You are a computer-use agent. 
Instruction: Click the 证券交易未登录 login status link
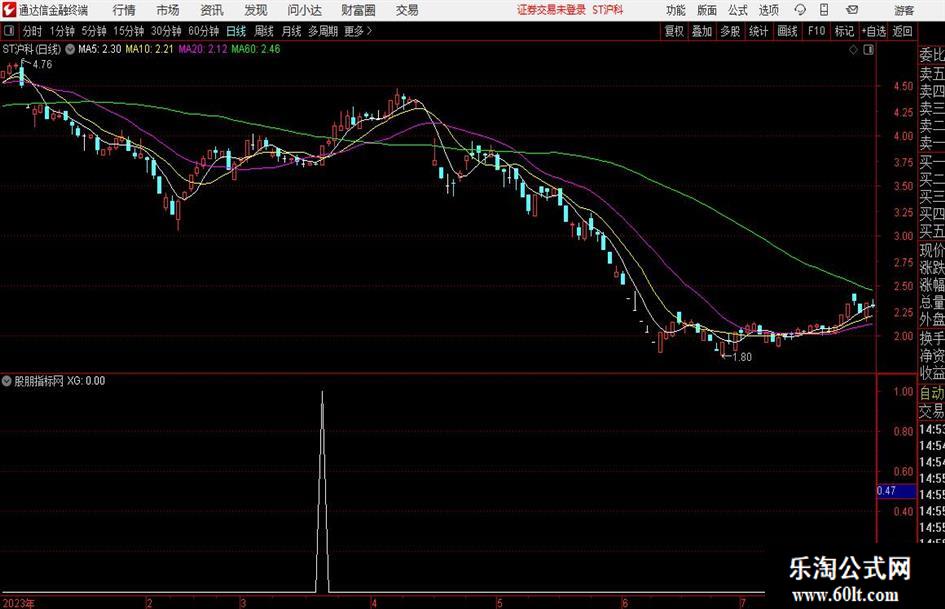(x=551, y=10)
